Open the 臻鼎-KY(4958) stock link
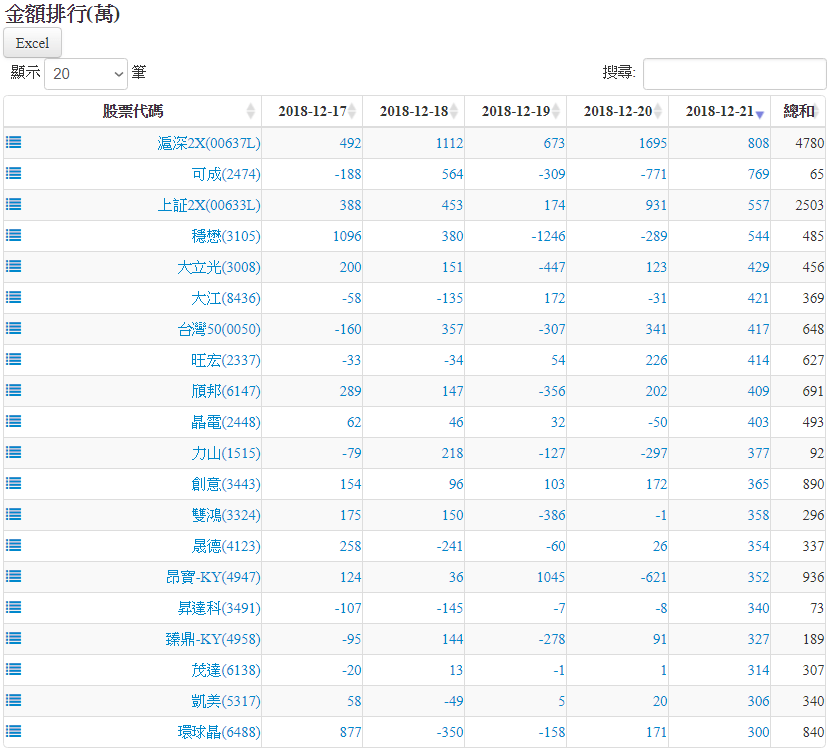The width and height of the screenshot is (830, 753). [x=215, y=639]
